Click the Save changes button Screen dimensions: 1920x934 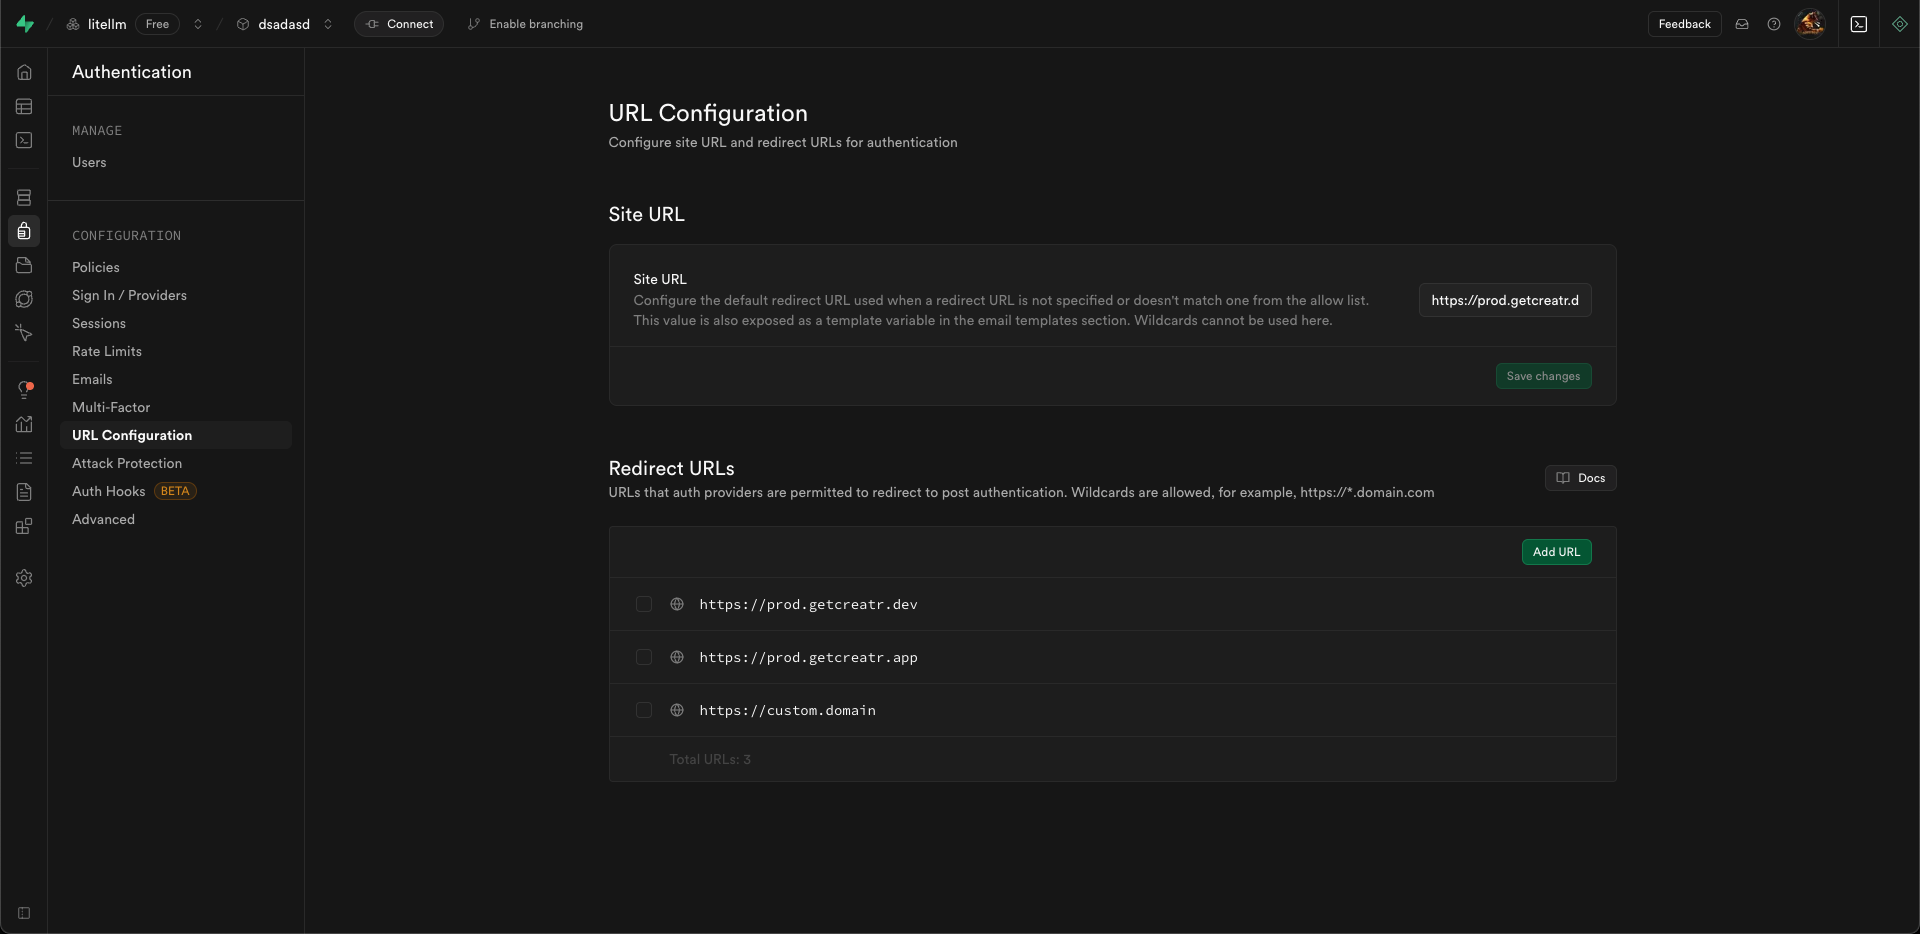tap(1543, 376)
